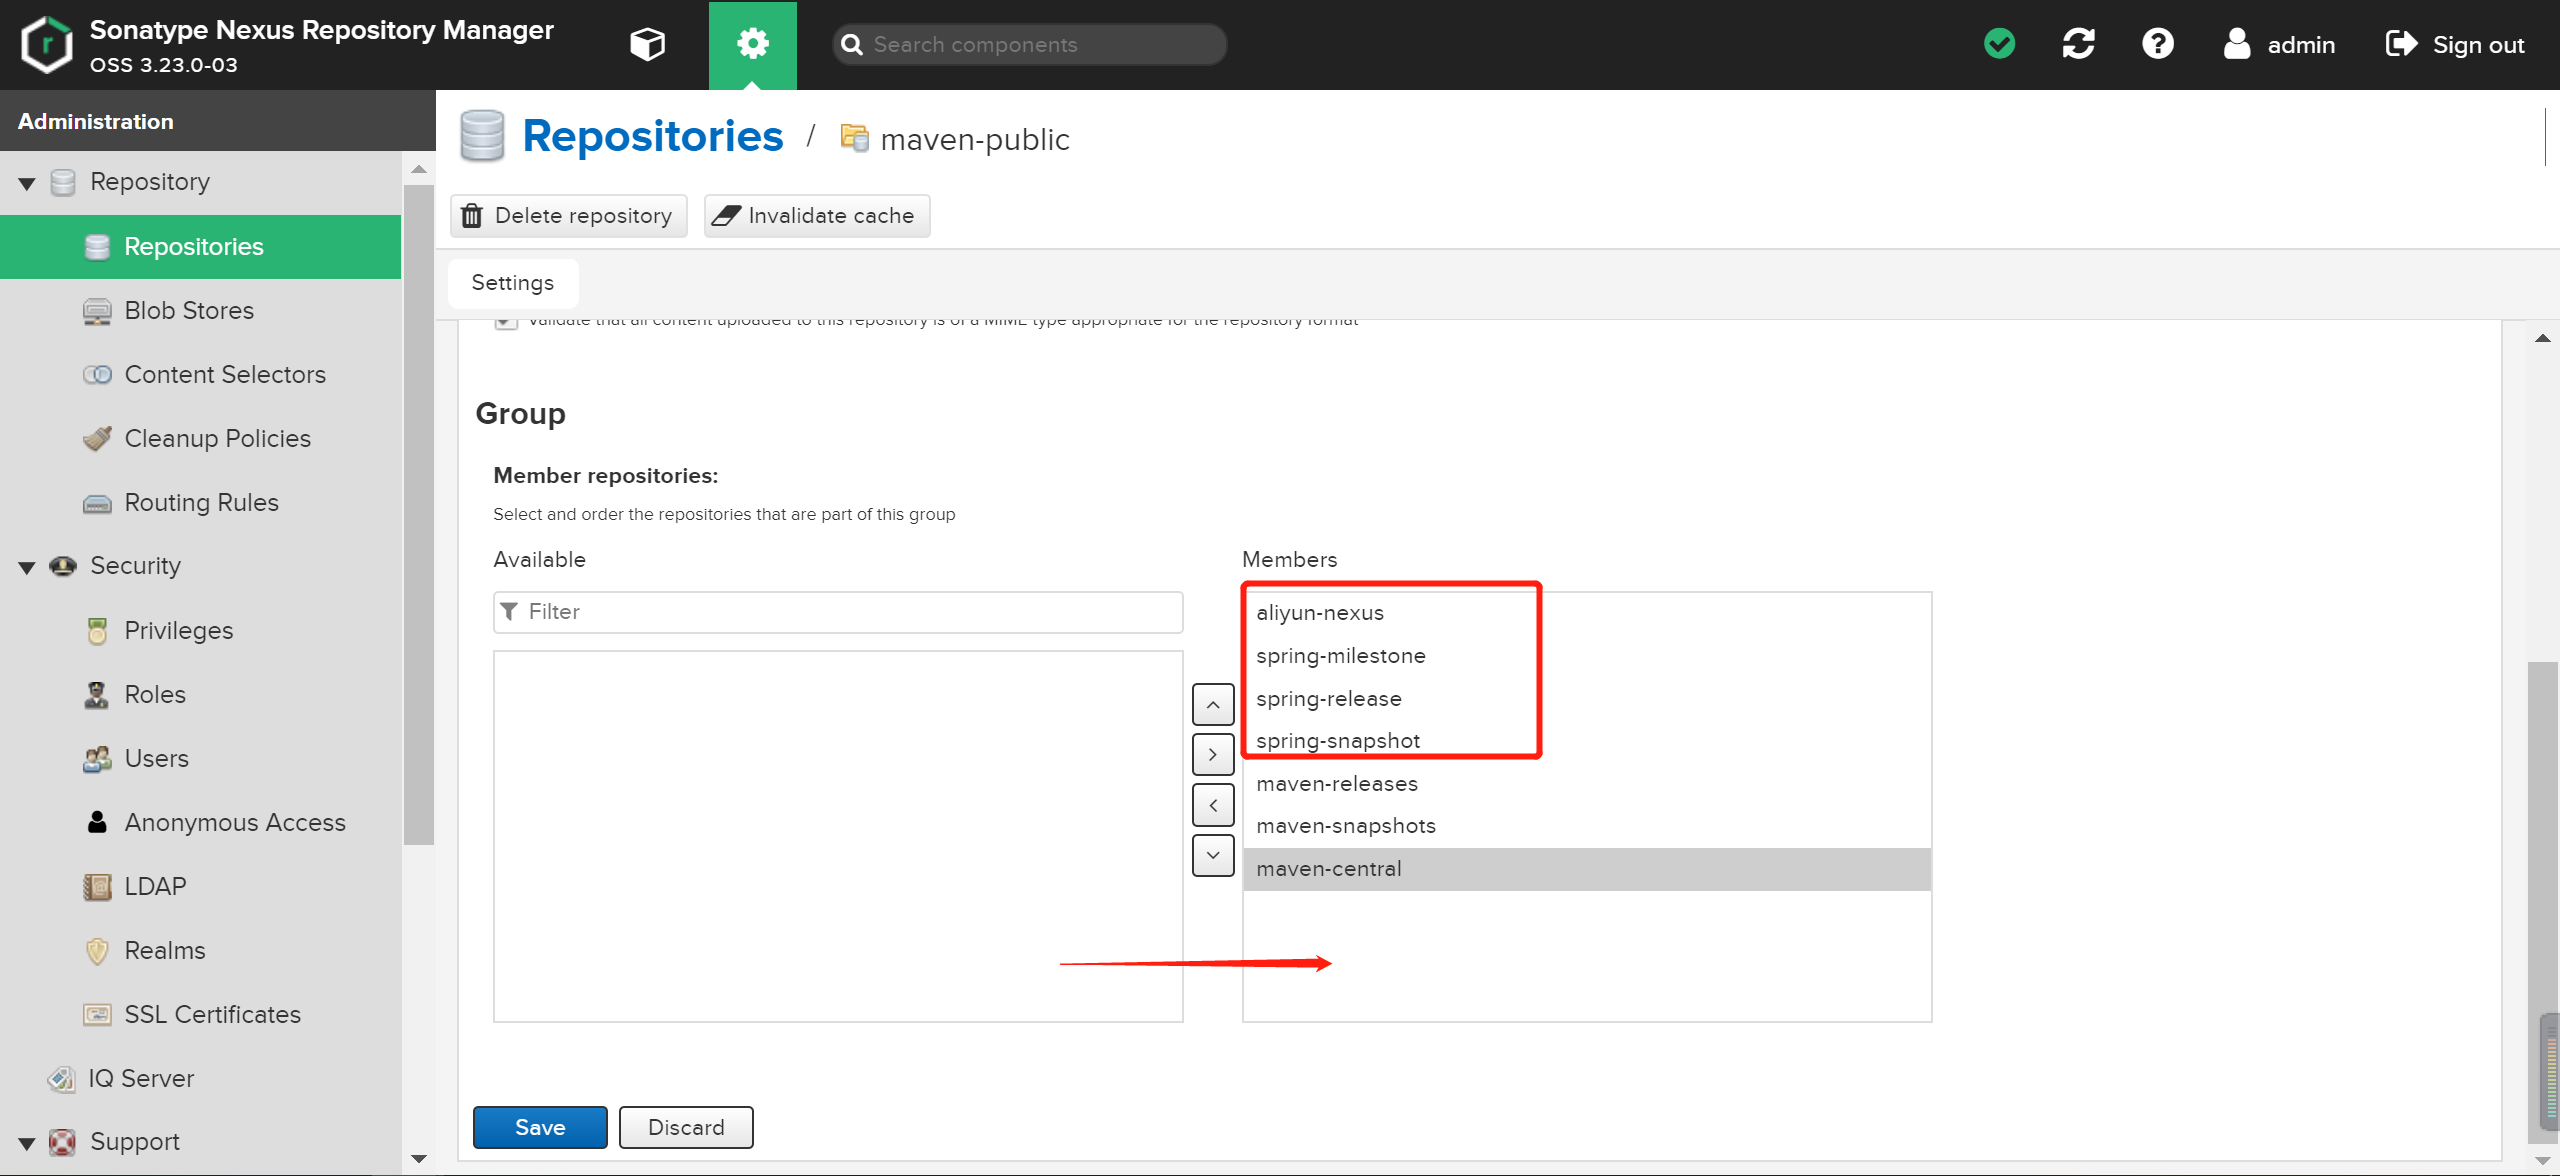Click the remove-from-members left arrow
2560x1176 pixels.
coord(1212,805)
